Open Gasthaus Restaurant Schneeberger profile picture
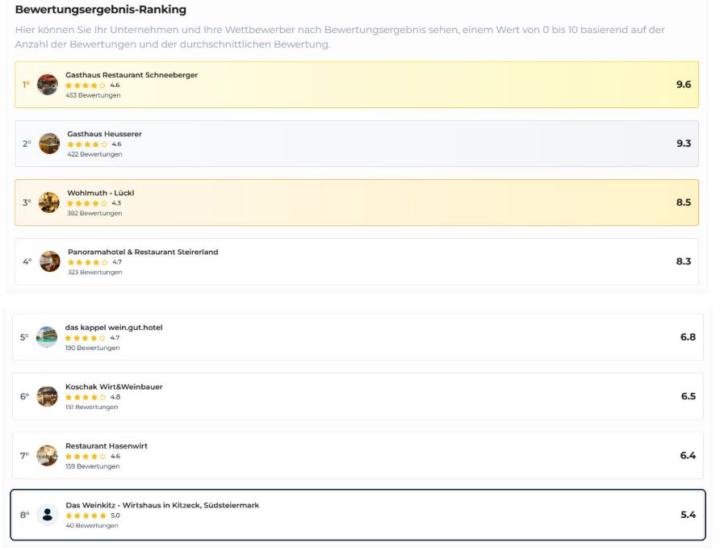 click(47, 84)
